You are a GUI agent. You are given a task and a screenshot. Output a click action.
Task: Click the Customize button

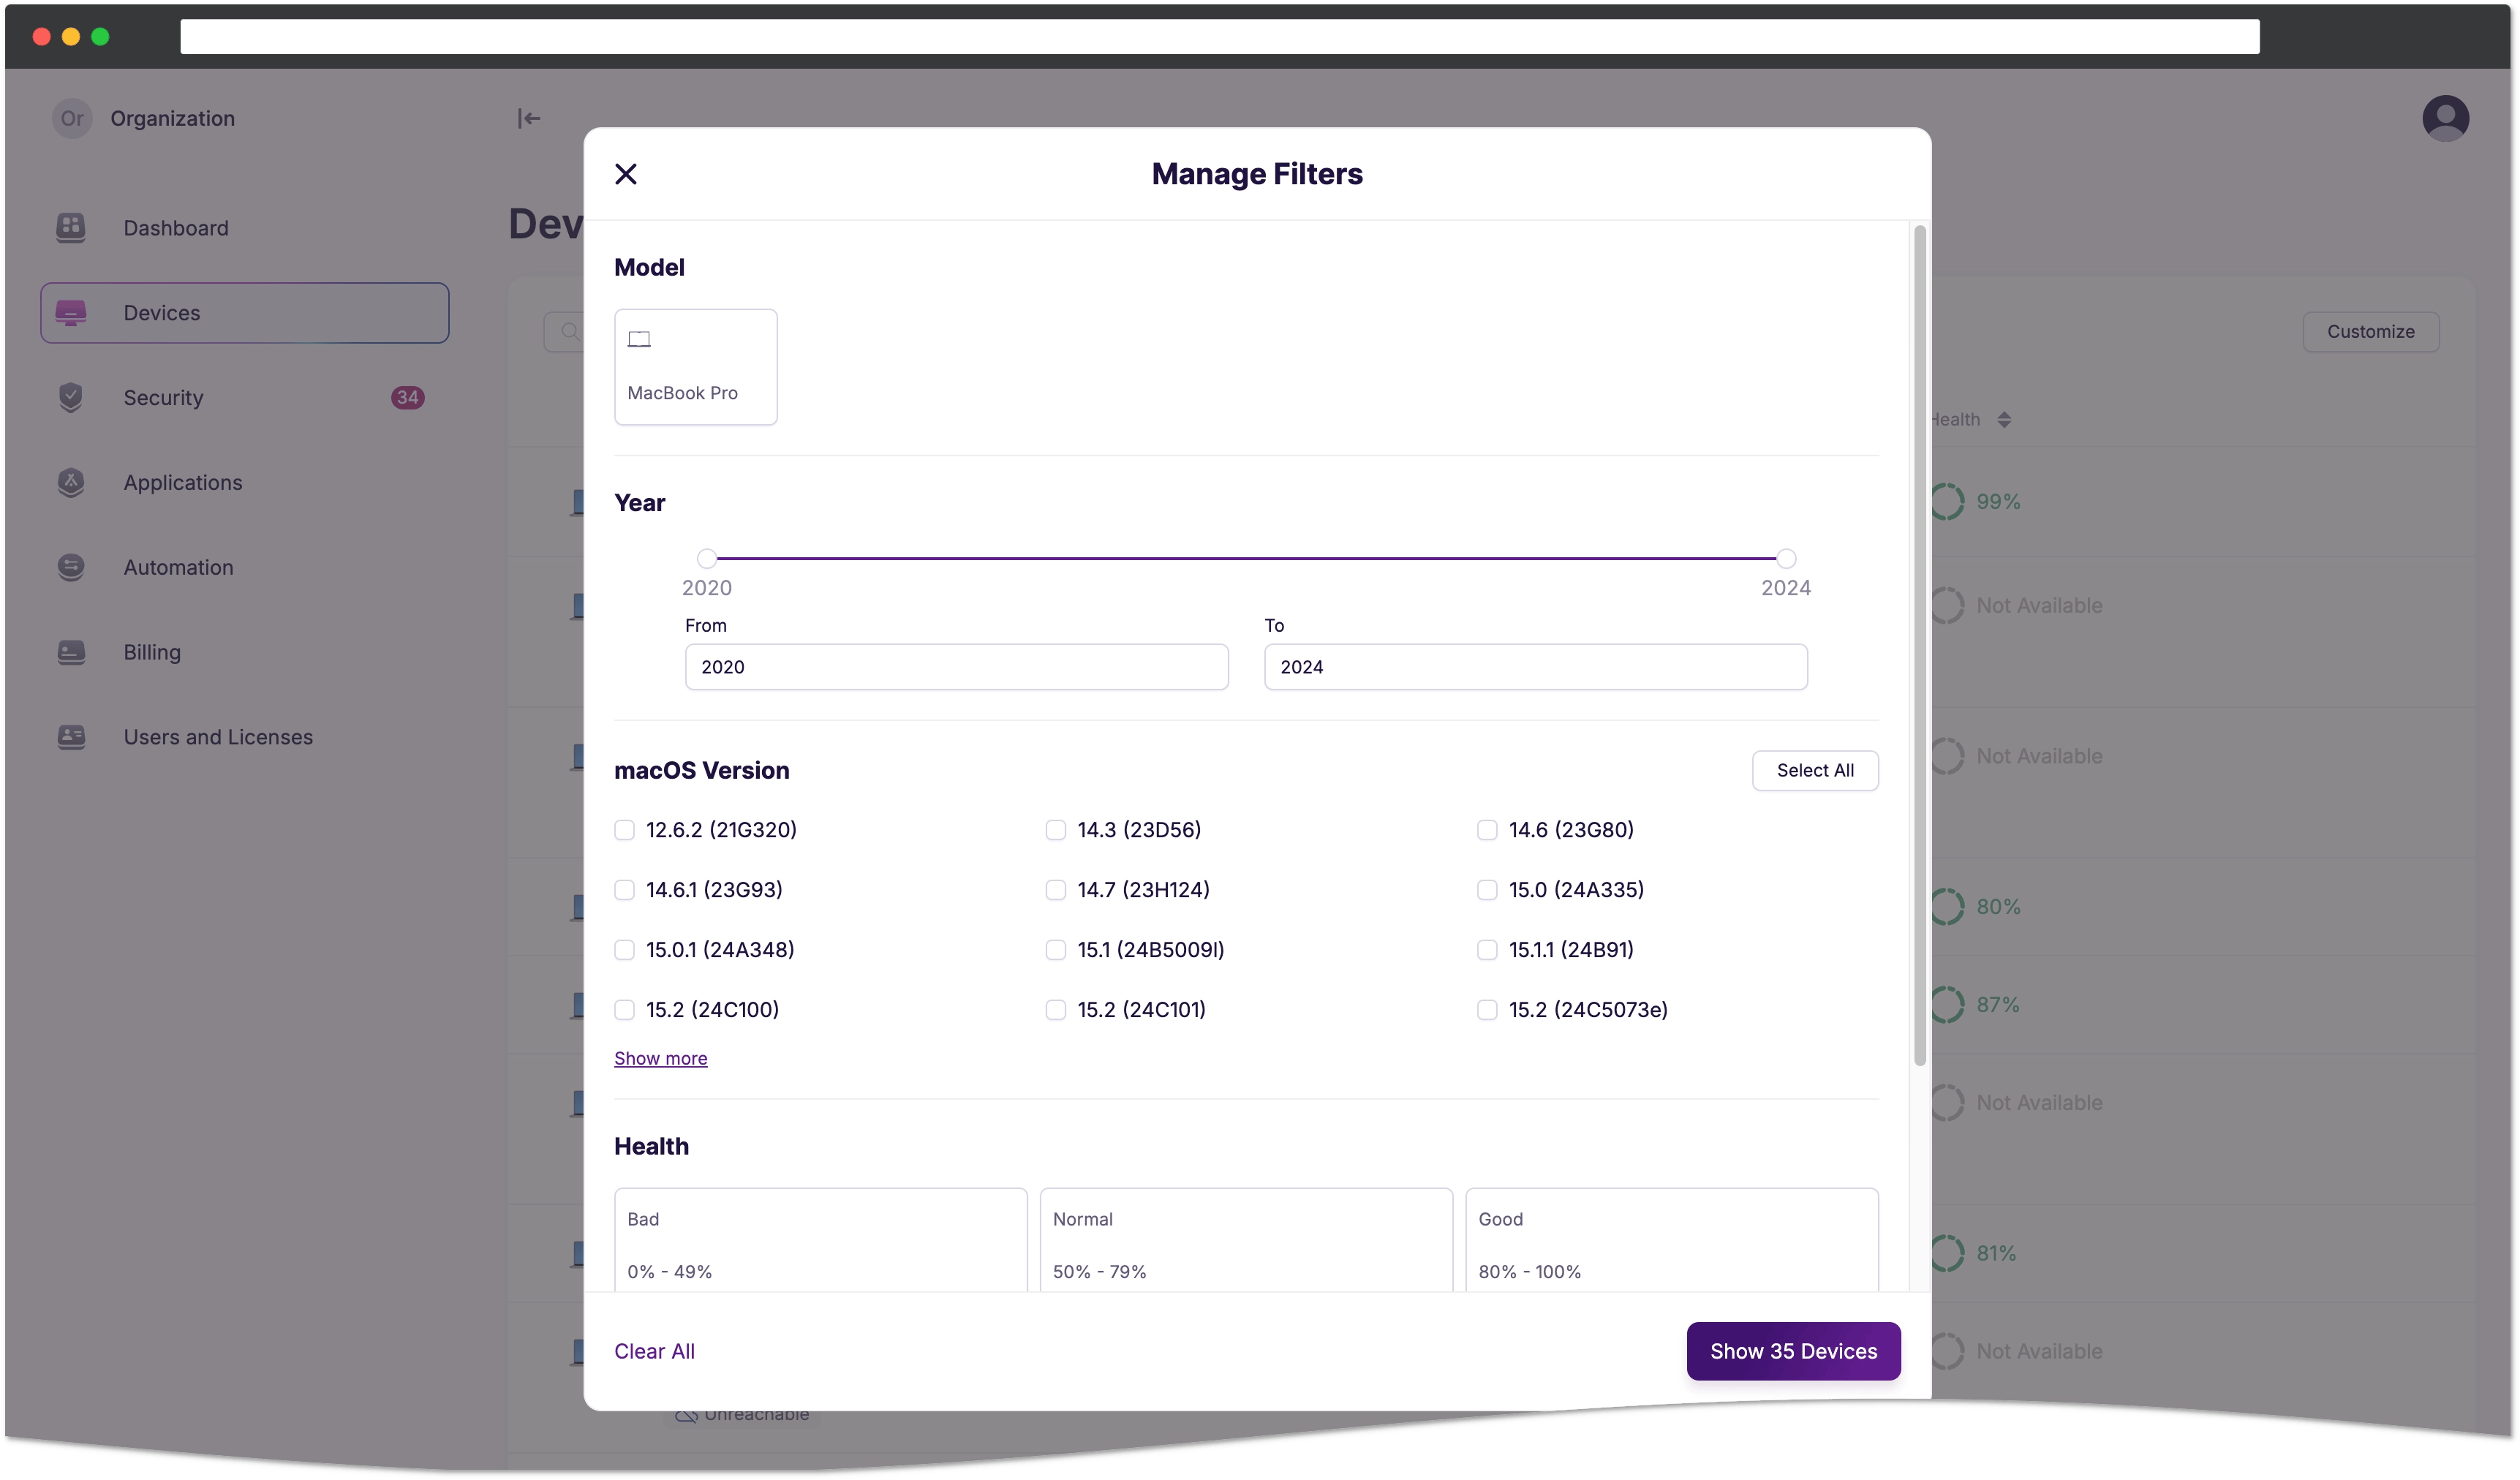[x=2370, y=332]
